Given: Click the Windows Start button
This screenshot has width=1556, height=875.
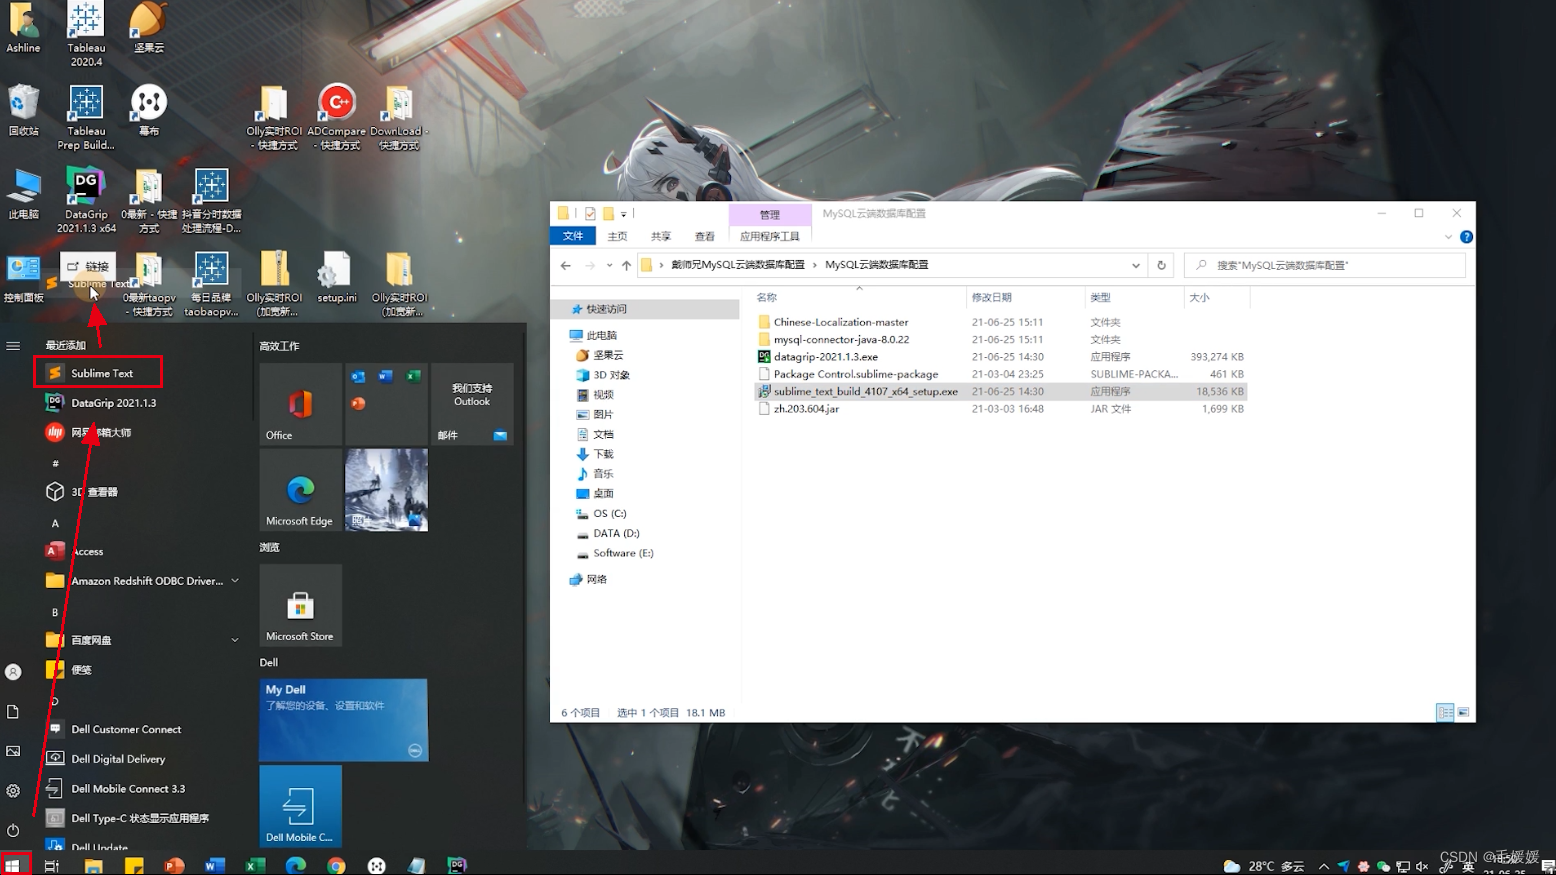Looking at the screenshot, I should click(x=13, y=865).
